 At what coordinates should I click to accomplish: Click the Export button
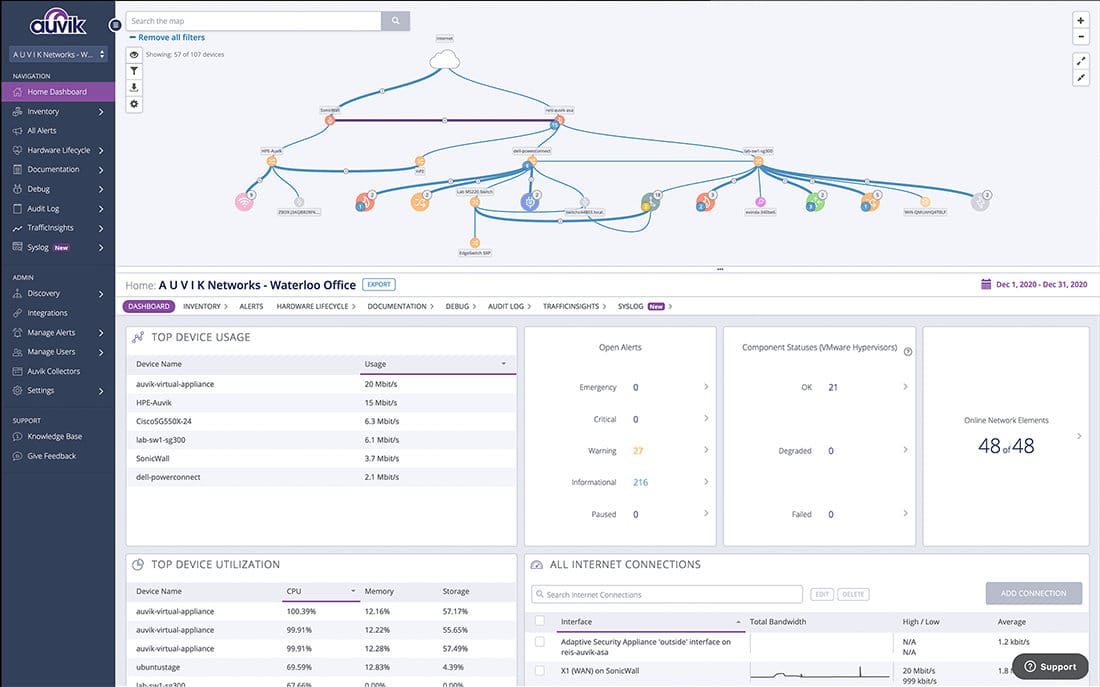(x=379, y=285)
